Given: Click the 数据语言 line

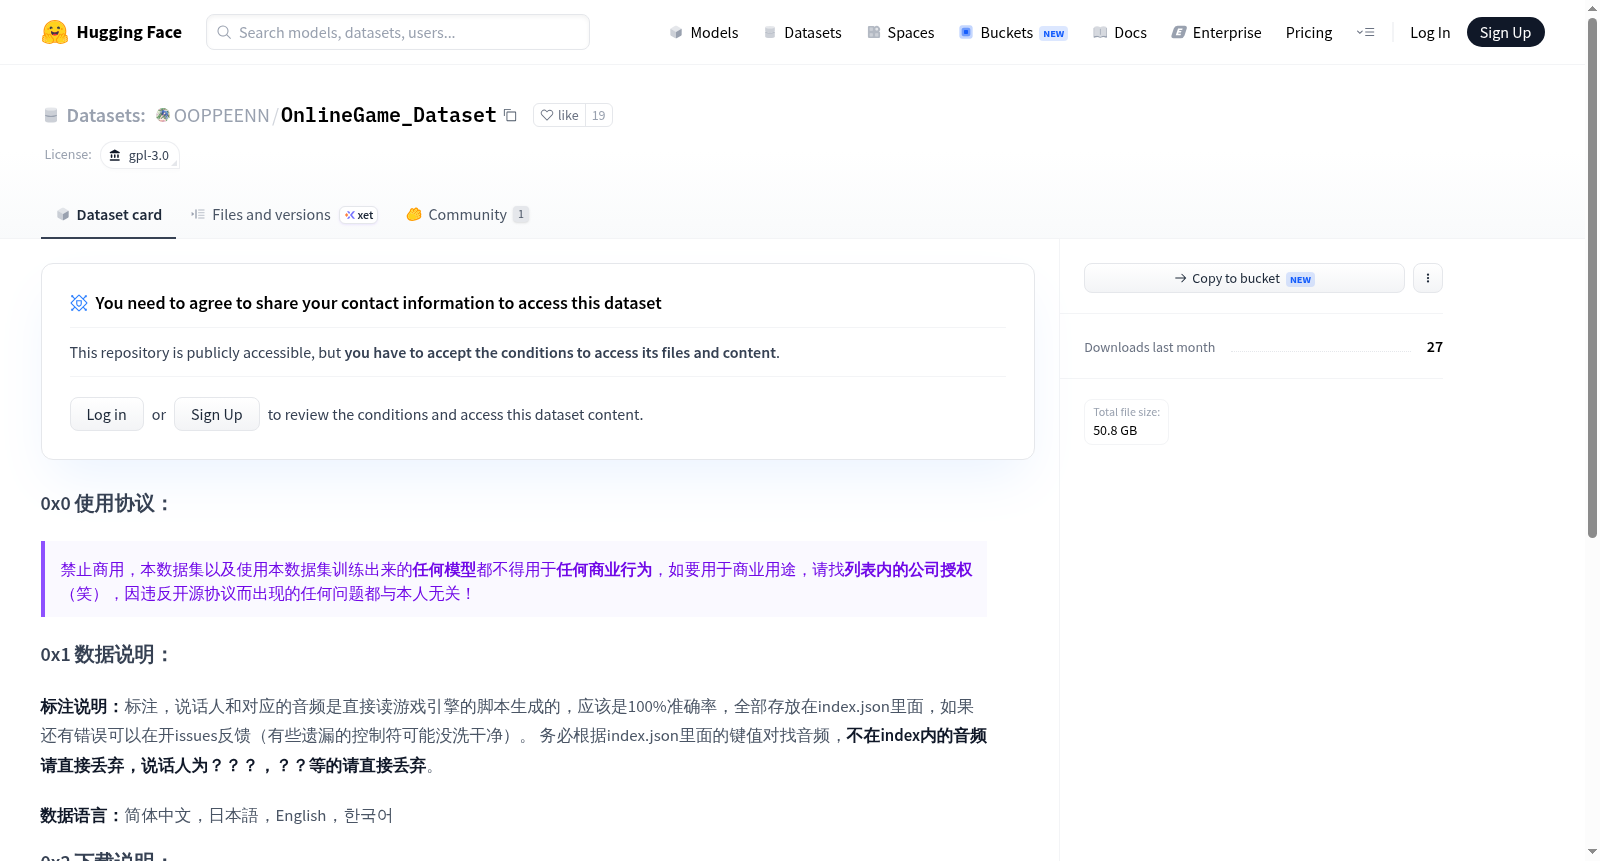Looking at the screenshot, I should tap(217, 815).
